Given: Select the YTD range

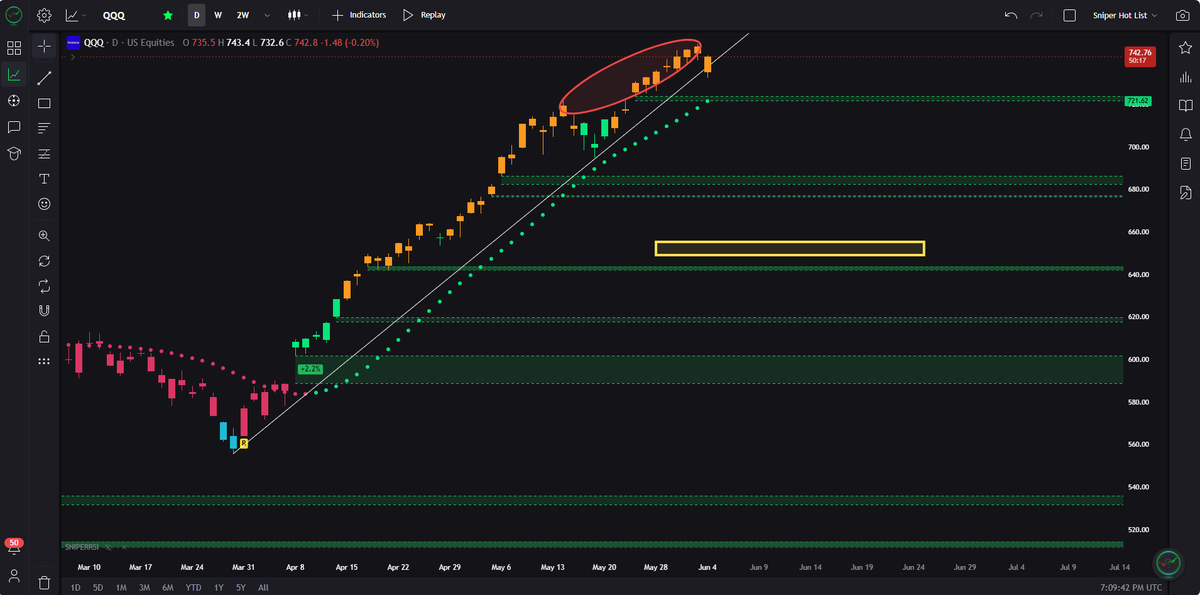Looking at the screenshot, I should (193, 588).
